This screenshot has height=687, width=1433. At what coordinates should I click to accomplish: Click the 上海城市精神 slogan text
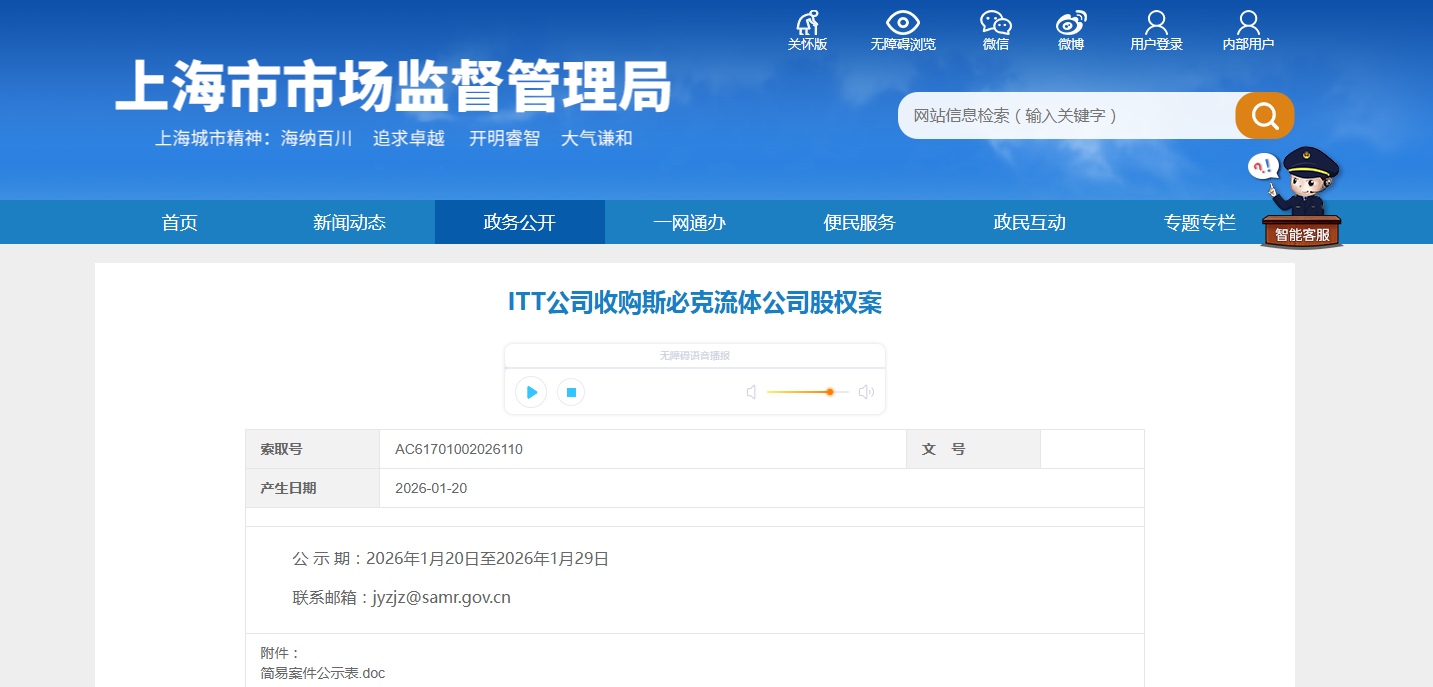(394, 139)
